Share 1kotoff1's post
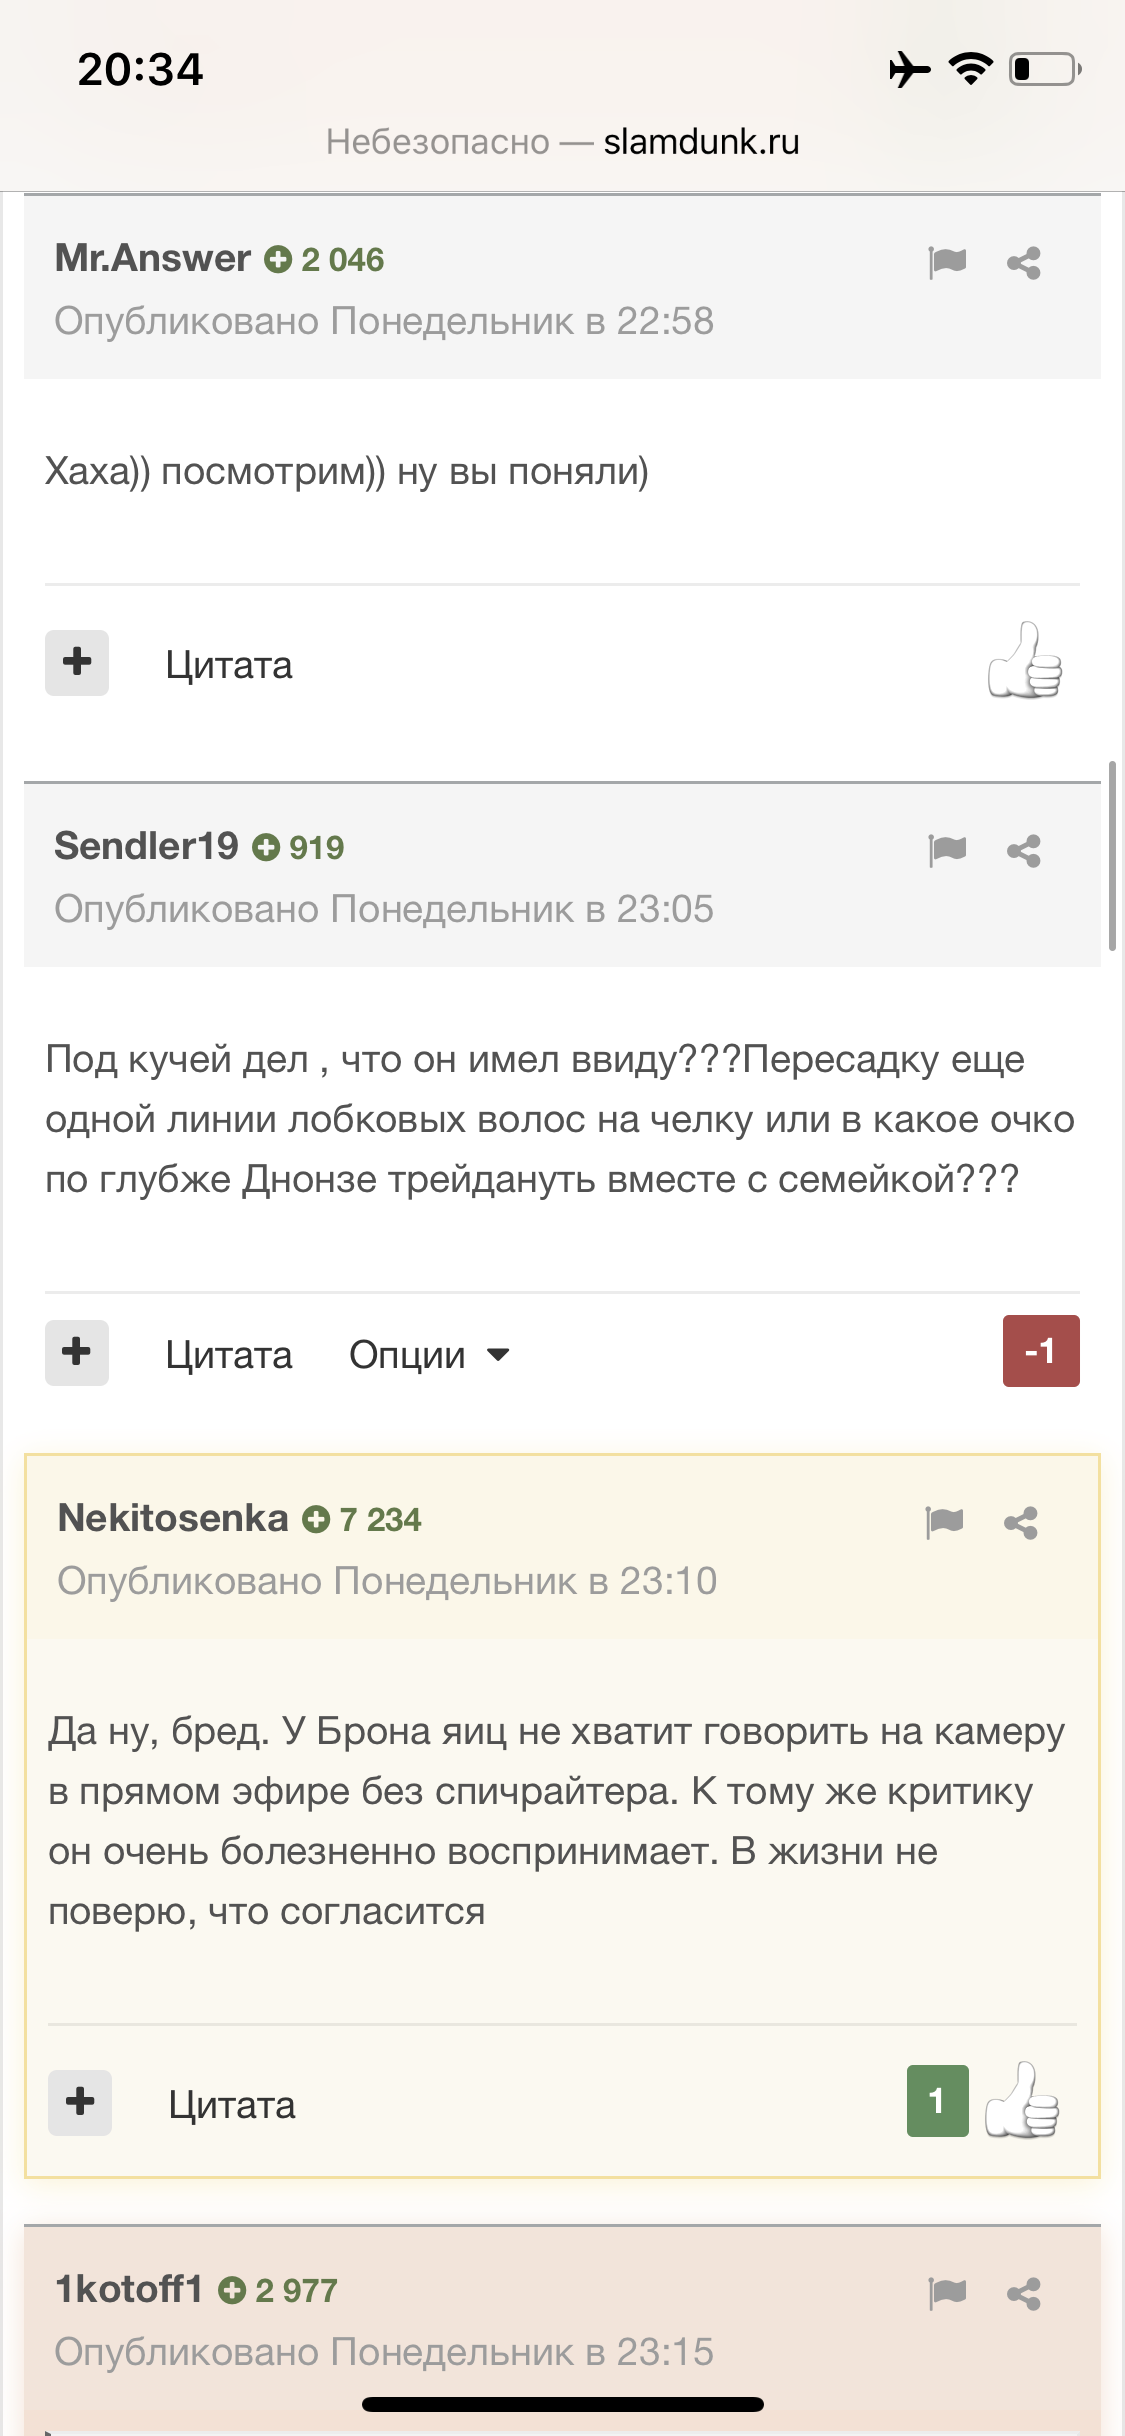 (1024, 2294)
